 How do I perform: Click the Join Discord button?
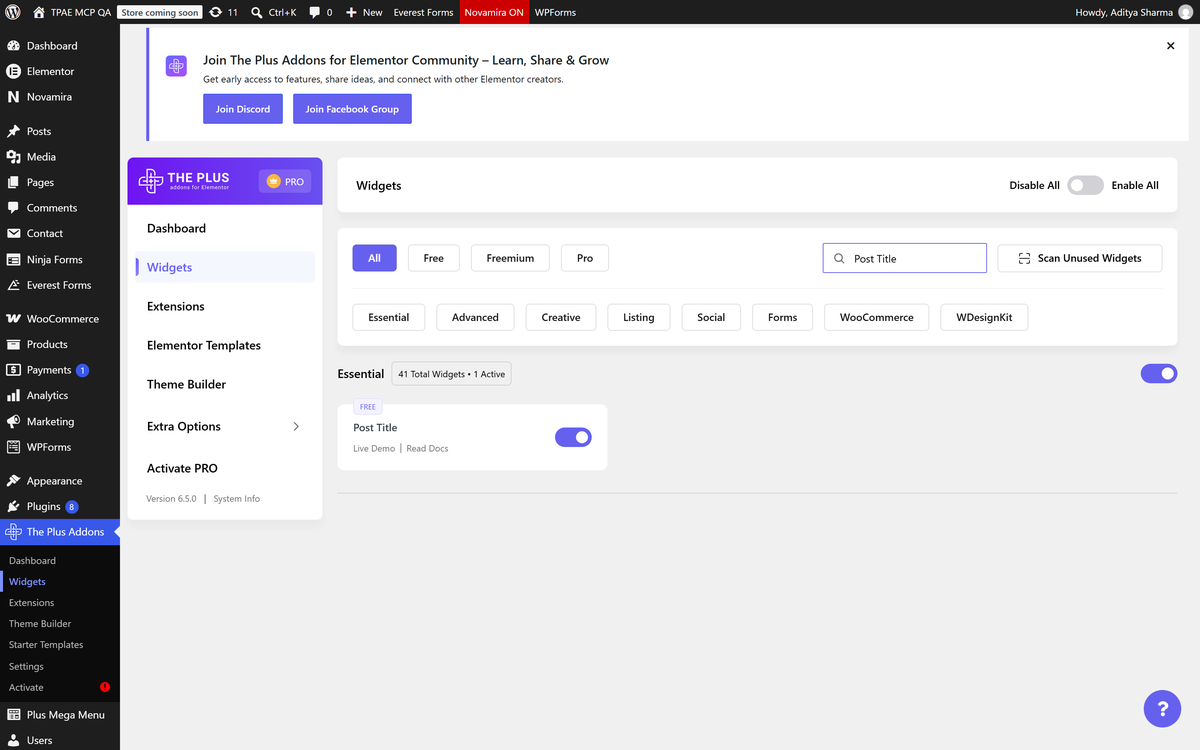click(243, 109)
